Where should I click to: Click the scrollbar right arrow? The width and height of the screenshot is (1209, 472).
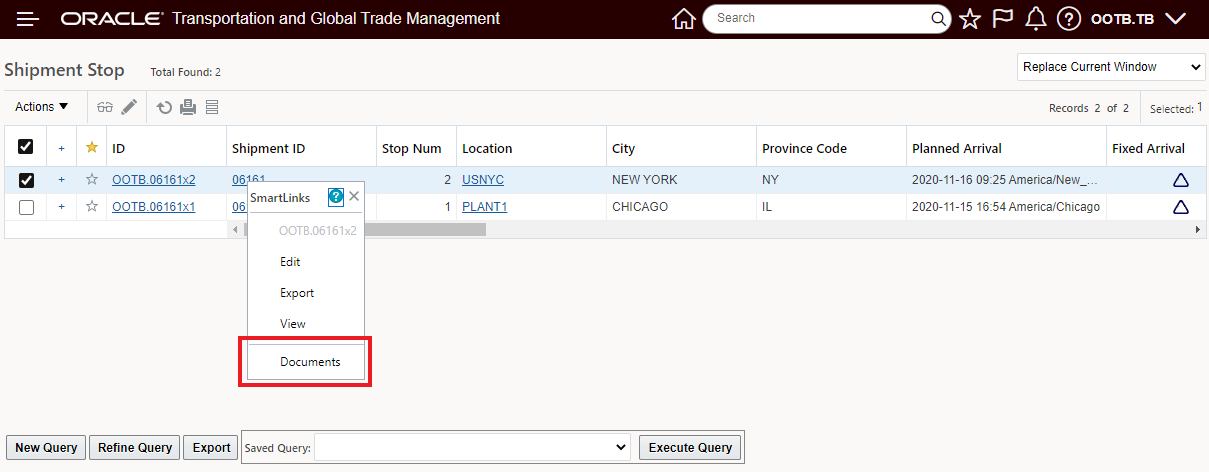coord(1198,229)
